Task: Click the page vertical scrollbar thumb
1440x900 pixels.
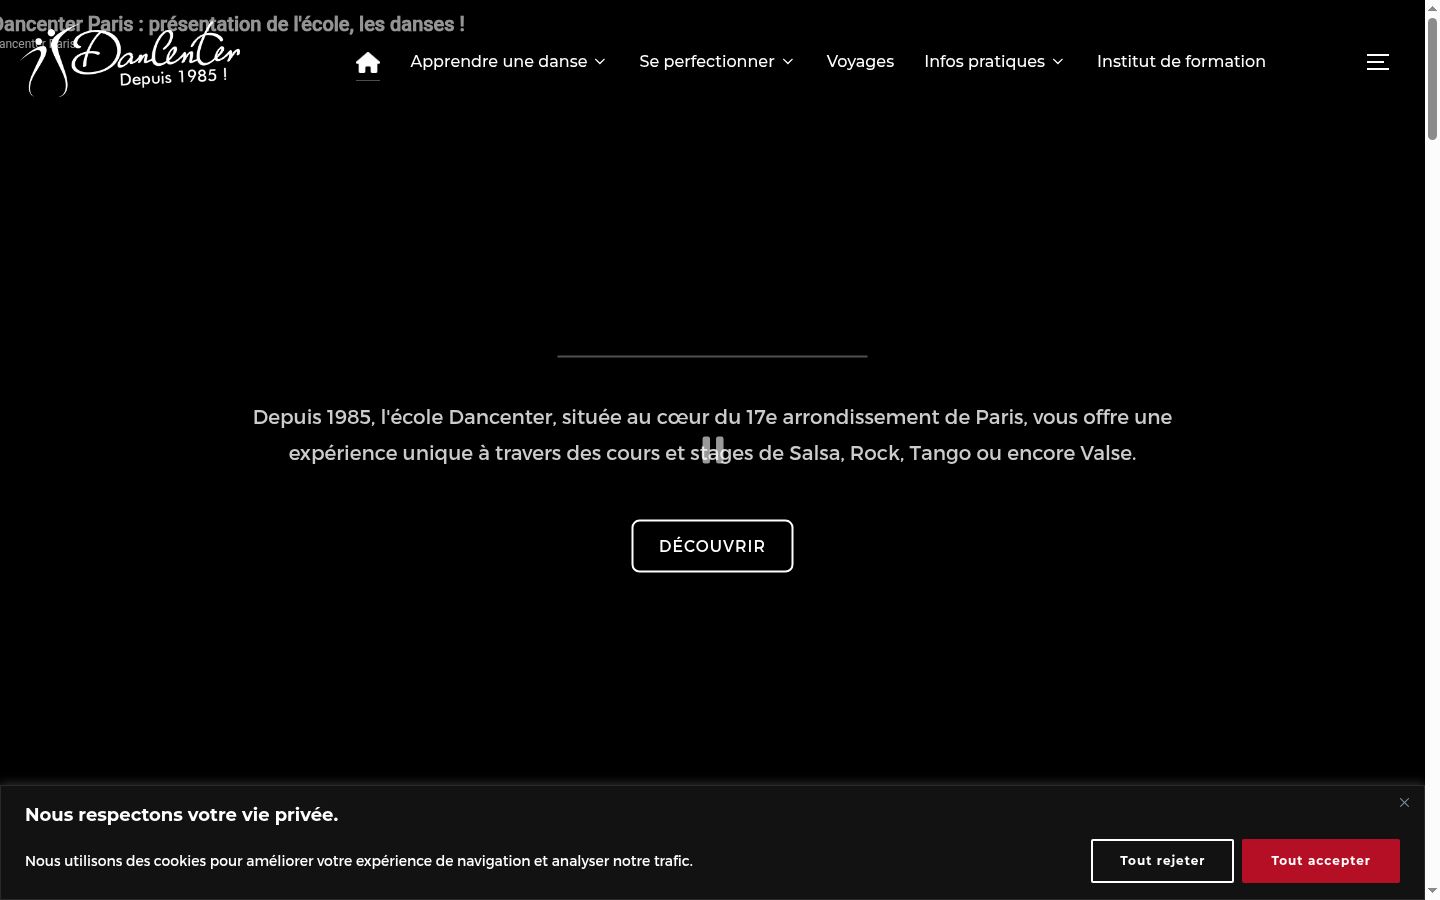Action: [1432, 78]
